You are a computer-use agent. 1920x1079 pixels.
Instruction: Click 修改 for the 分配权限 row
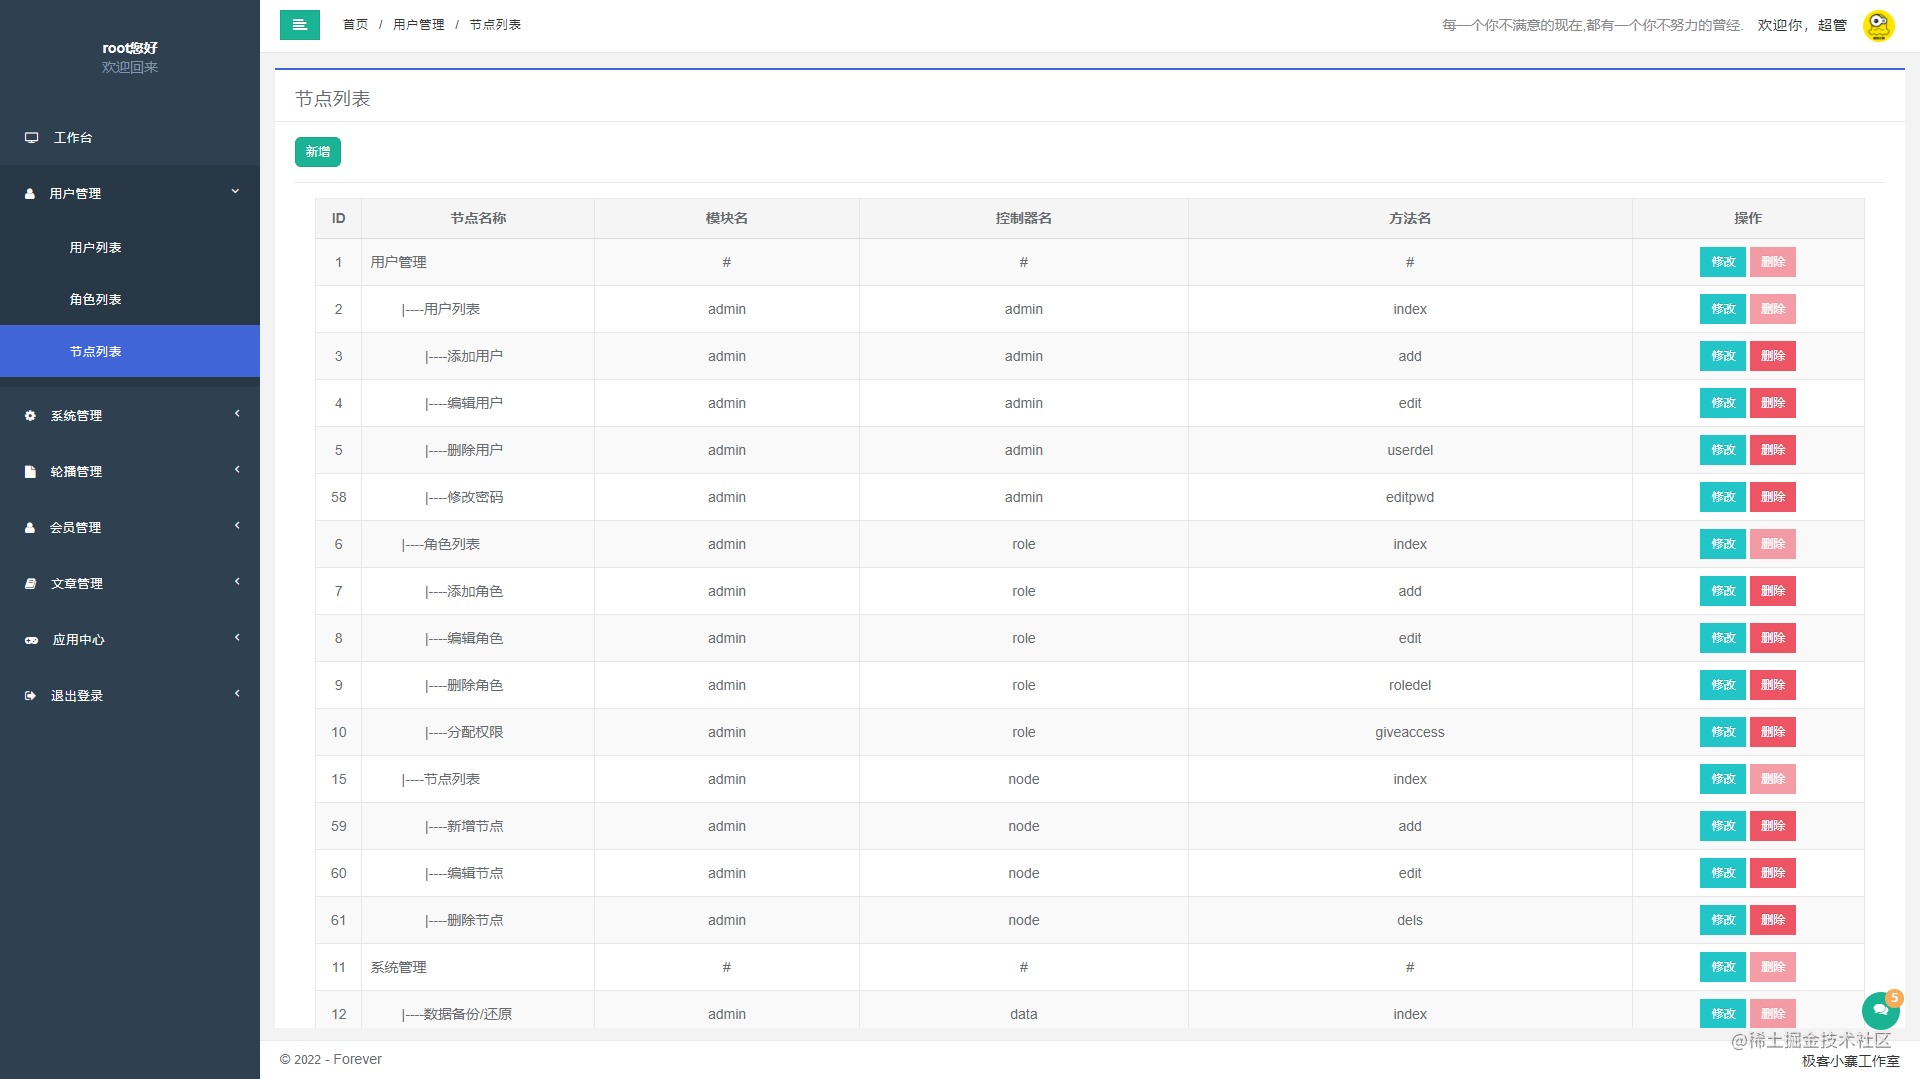1723,732
